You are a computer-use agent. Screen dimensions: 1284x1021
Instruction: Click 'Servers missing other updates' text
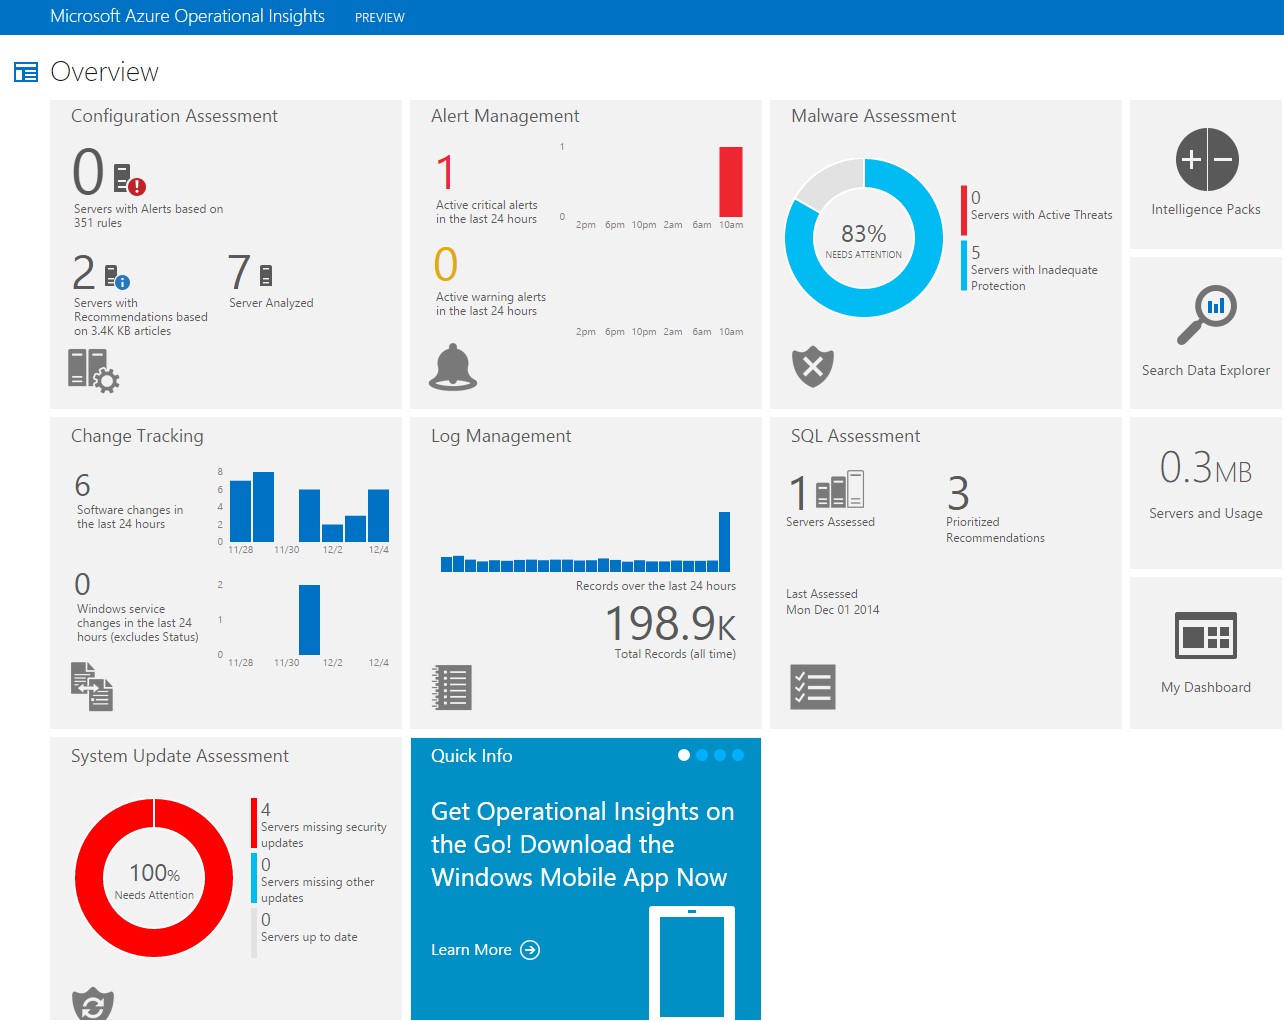[317, 890]
